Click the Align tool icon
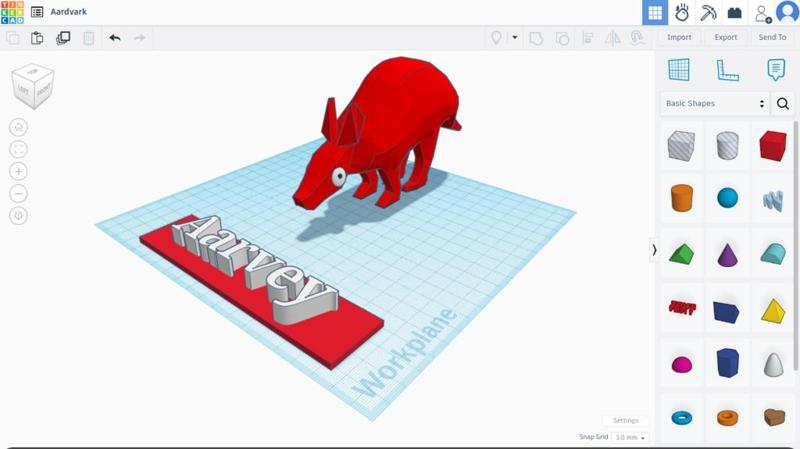The height and width of the screenshot is (449, 800). (x=588, y=38)
